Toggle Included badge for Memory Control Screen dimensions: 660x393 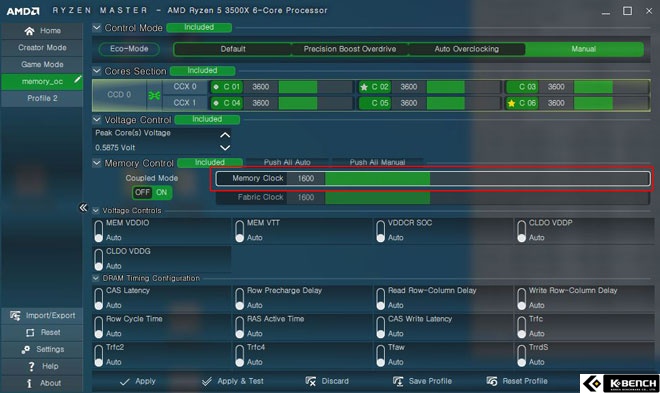tap(210, 162)
